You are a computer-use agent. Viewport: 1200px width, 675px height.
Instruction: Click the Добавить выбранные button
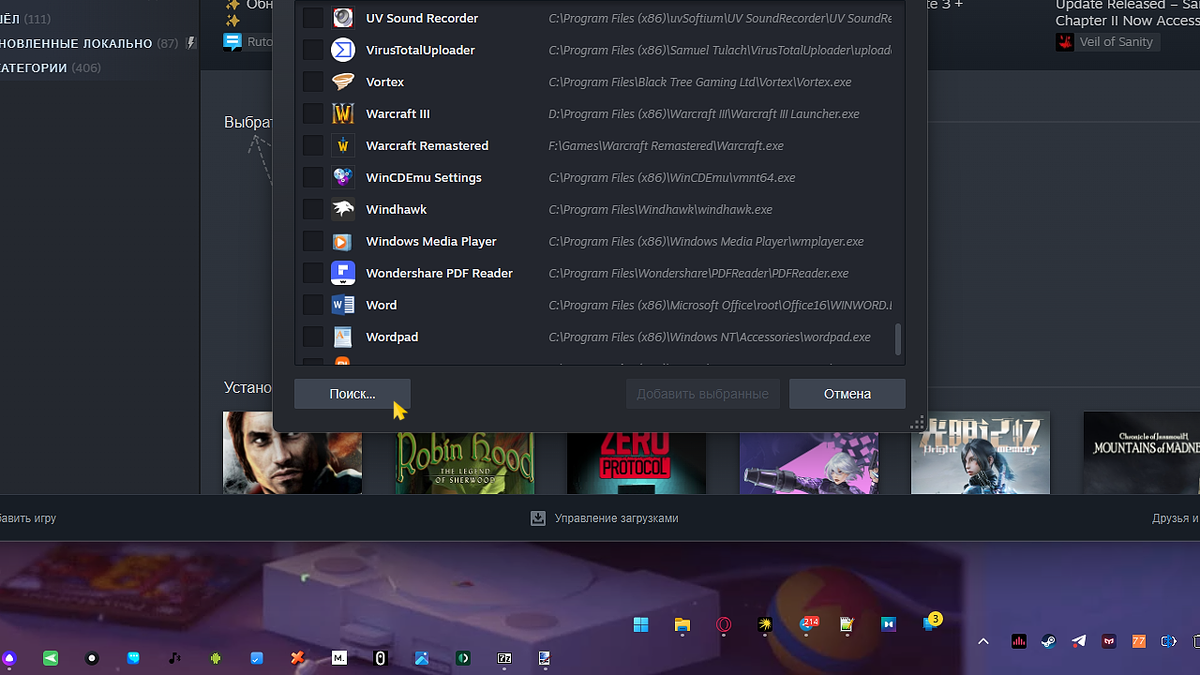click(703, 394)
